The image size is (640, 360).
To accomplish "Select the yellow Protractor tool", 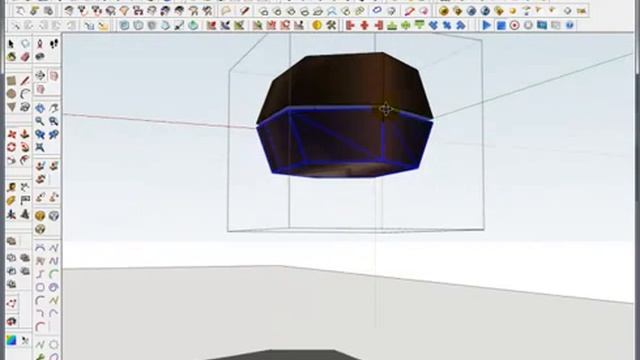I will pos(11,200).
